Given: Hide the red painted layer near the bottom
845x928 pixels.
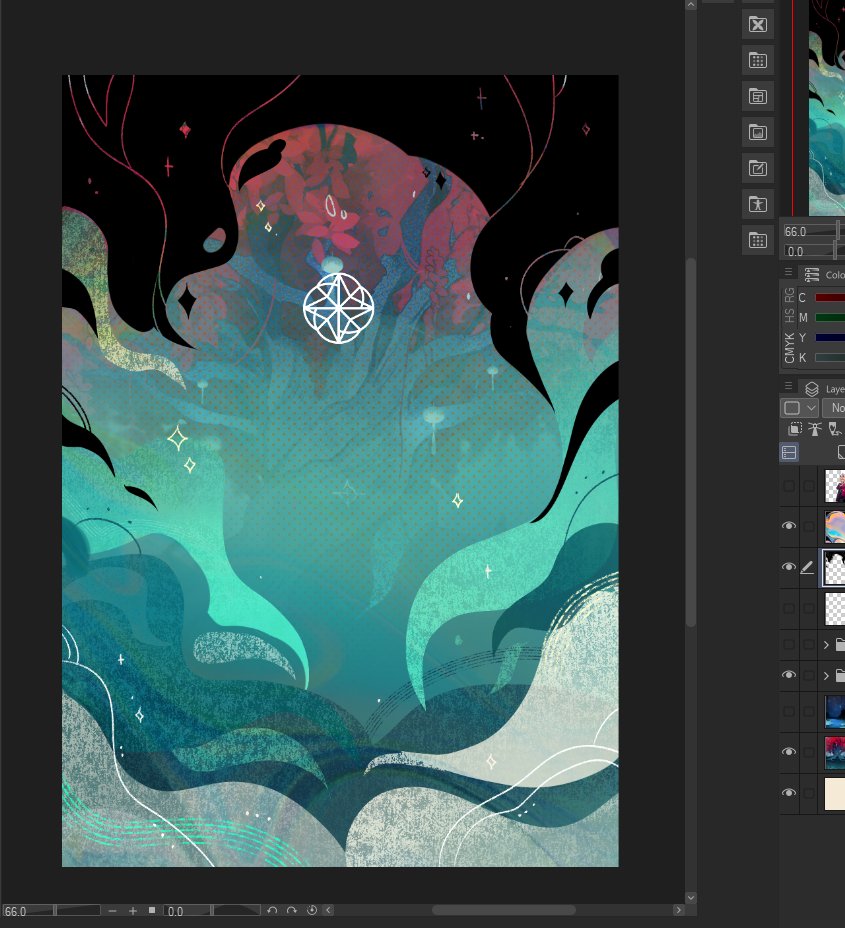Looking at the screenshot, I should click(789, 751).
